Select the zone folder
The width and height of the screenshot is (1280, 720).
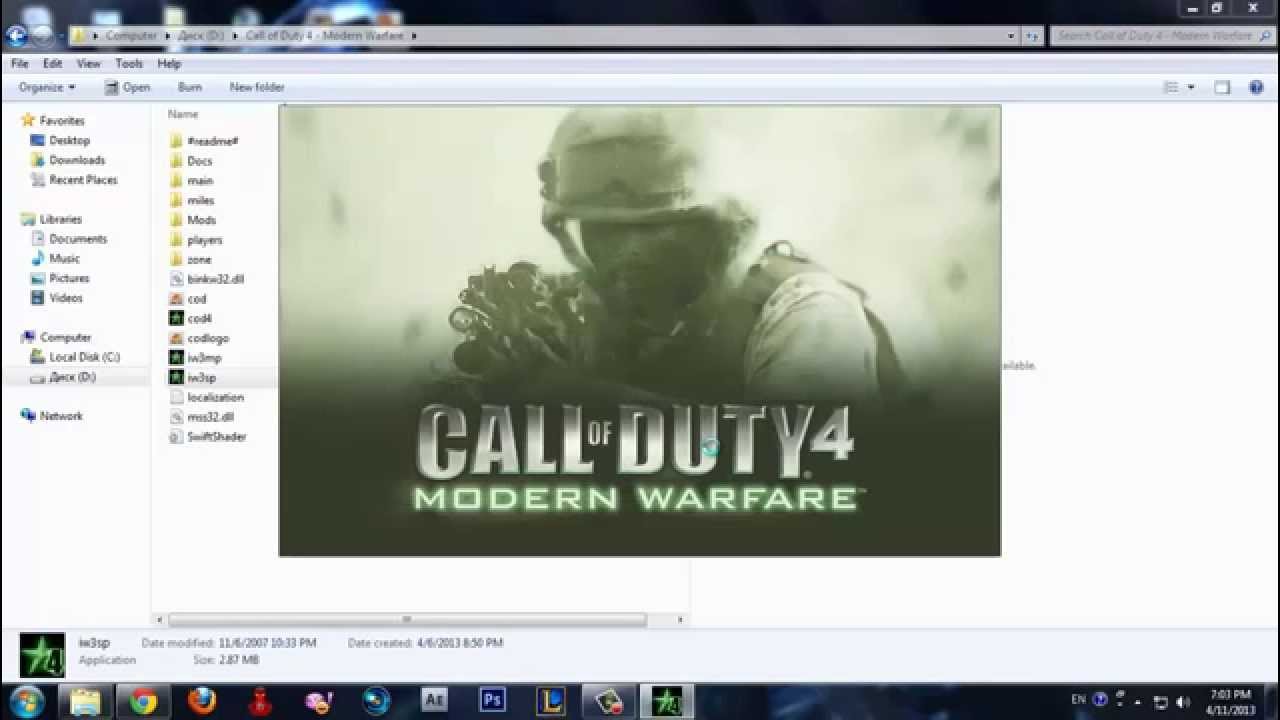pyautogui.click(x=191, y=259)
